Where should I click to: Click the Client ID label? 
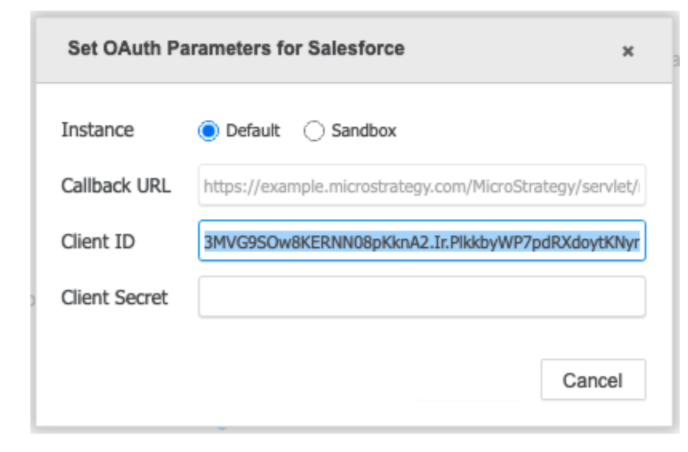(98, 241)
